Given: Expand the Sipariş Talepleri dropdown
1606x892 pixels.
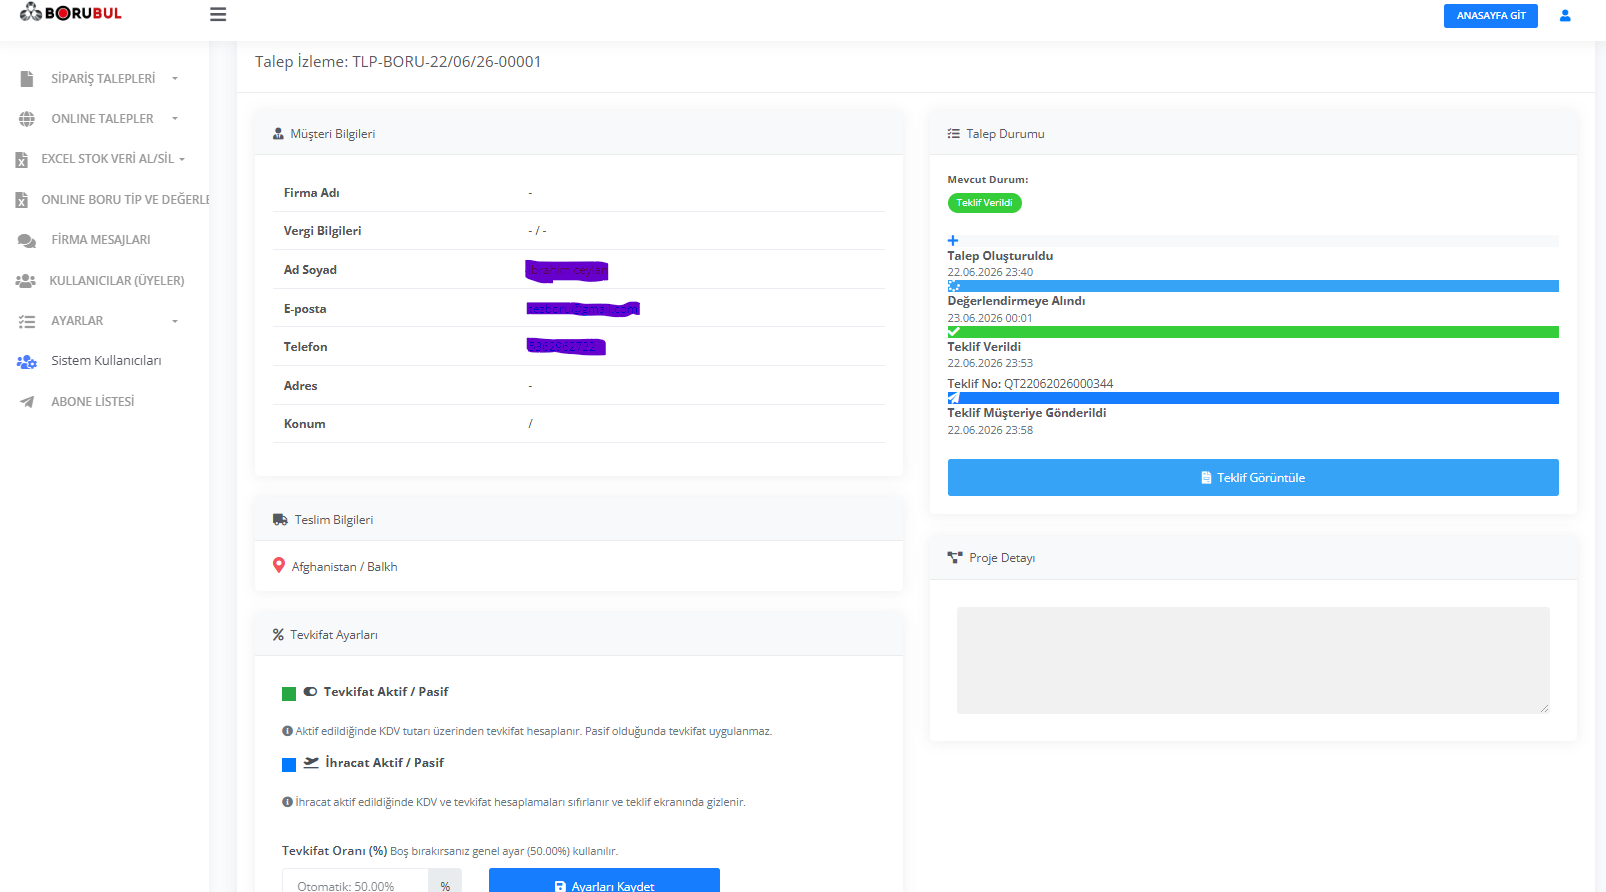Looking at the screenshot, I should tap(175, 79).
